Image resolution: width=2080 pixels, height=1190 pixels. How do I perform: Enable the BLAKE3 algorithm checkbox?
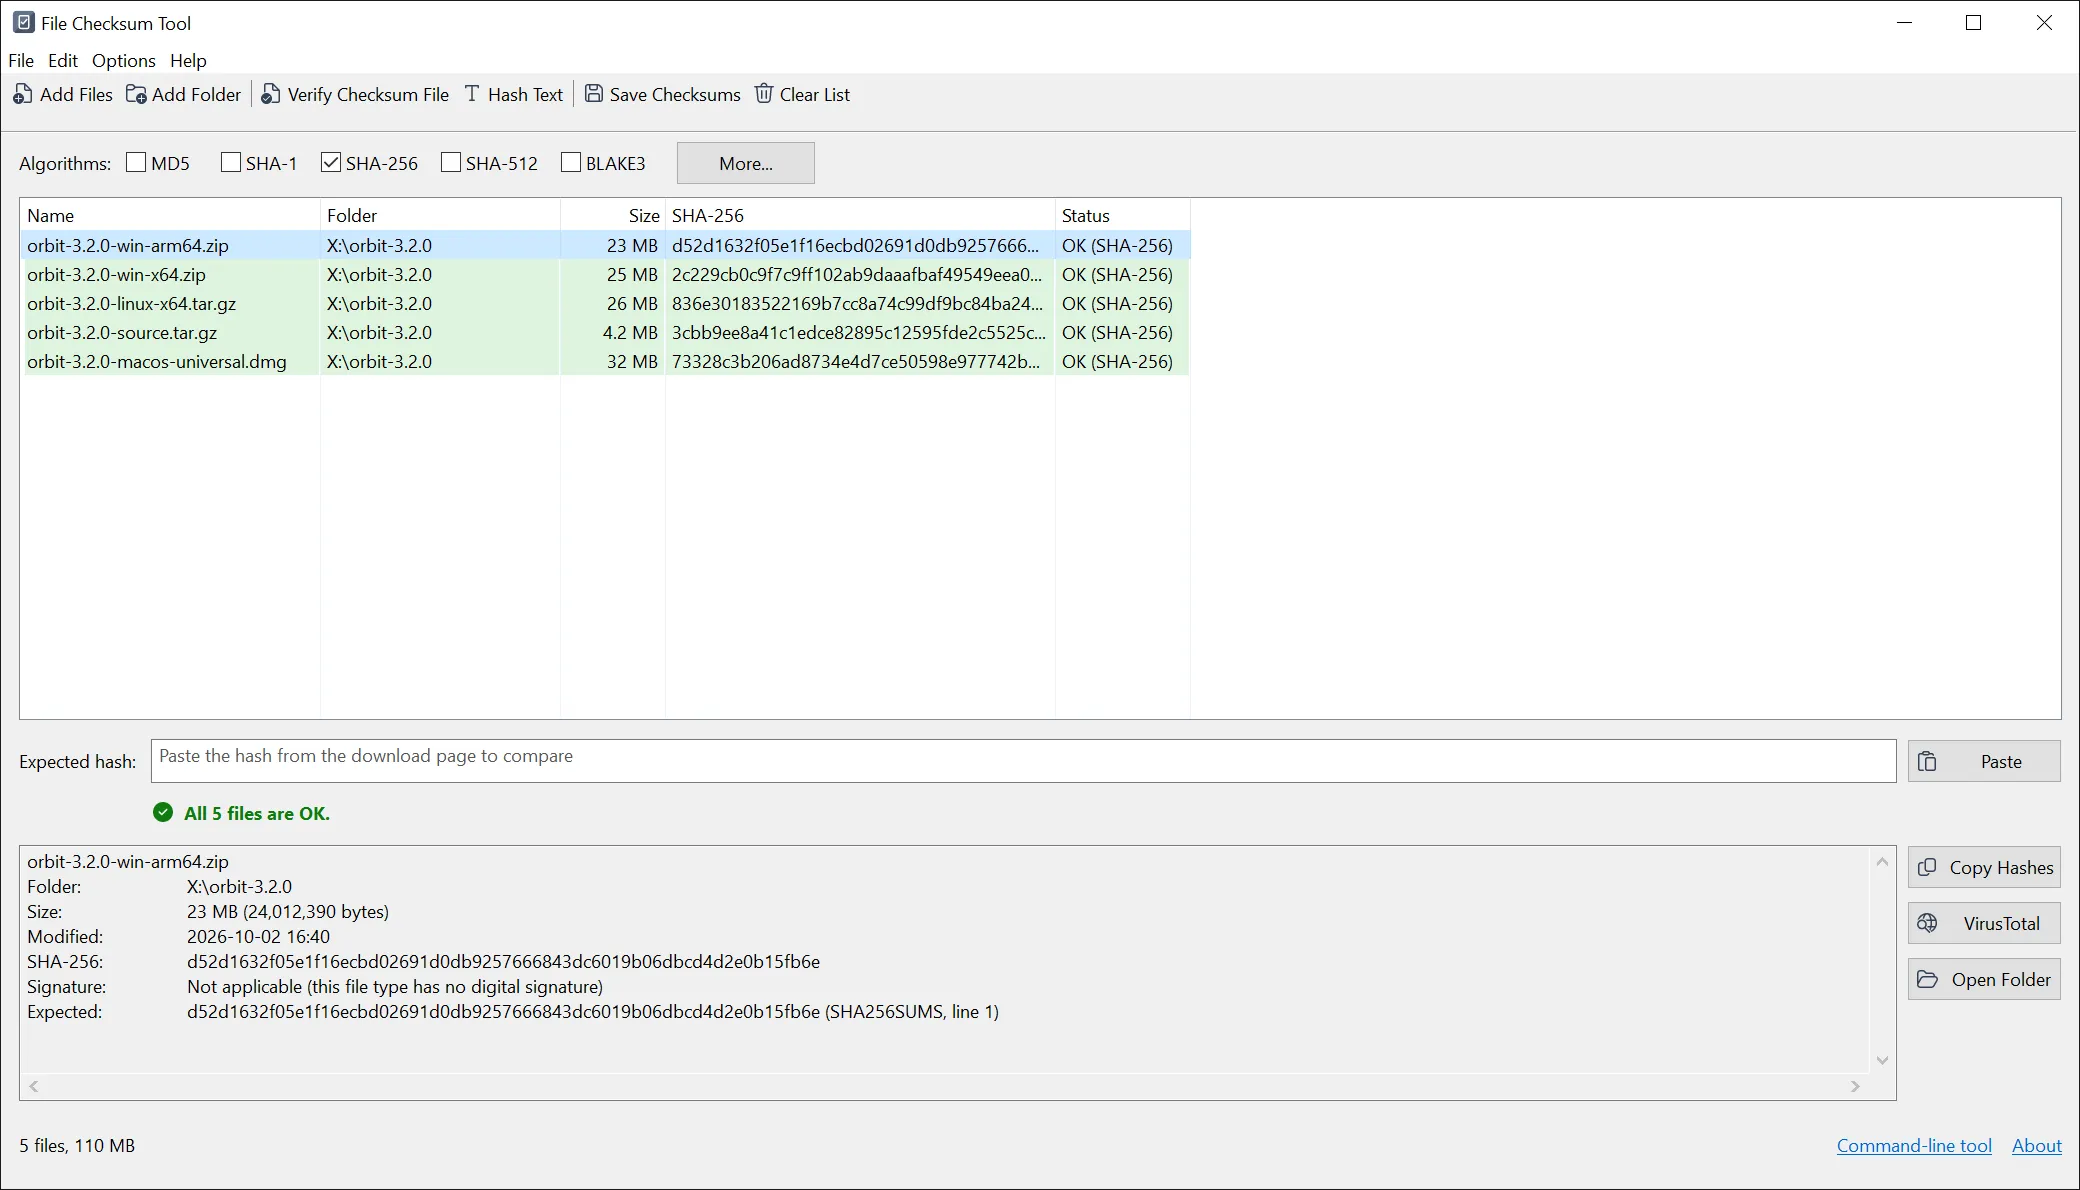[571, 162]
